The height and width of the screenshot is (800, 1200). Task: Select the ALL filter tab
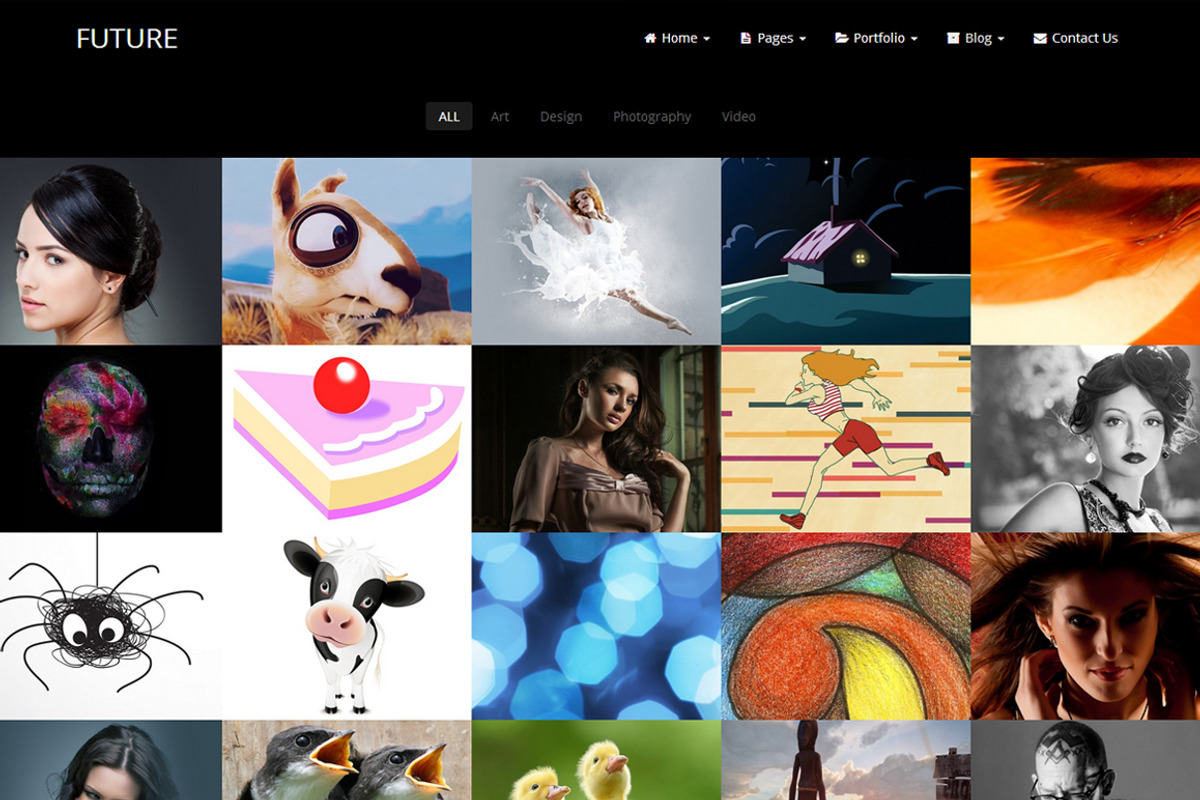pyautogui.click(x=449, y=116)
